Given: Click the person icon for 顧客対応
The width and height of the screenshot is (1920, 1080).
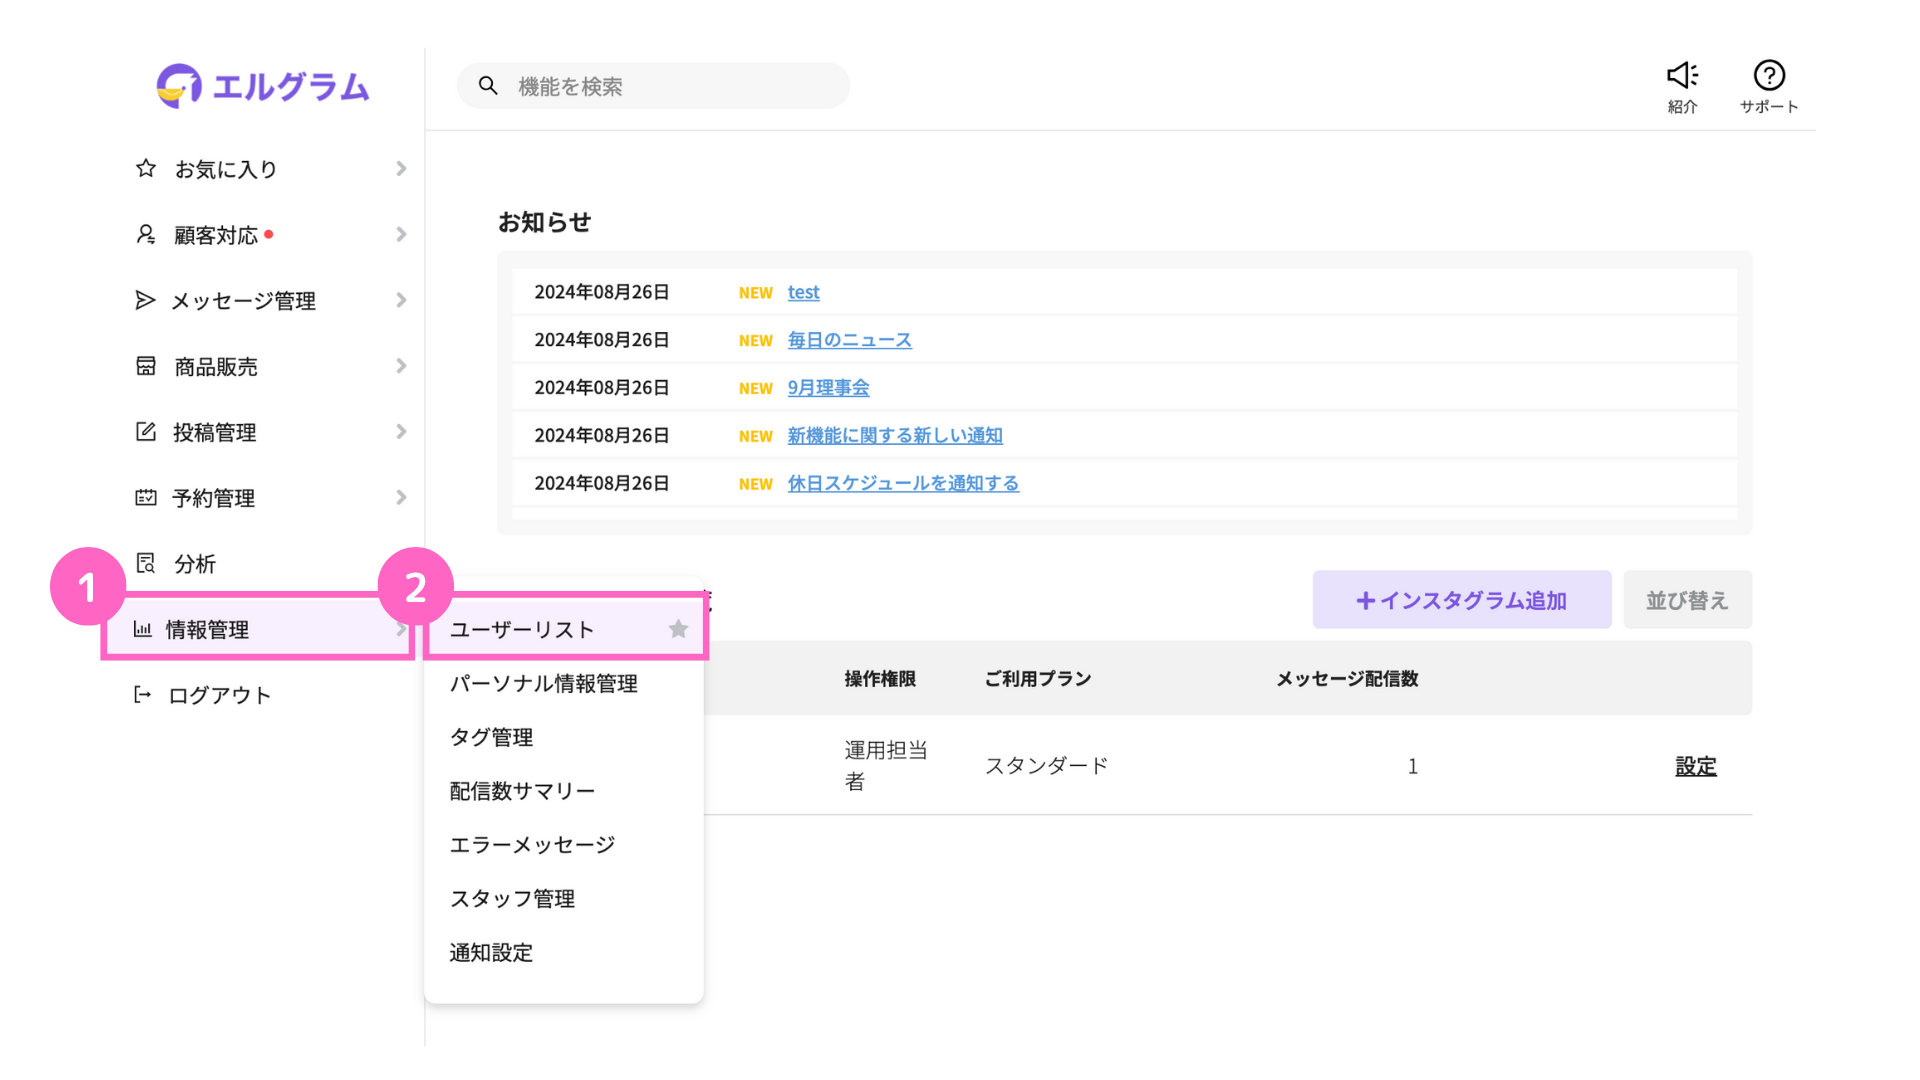Looking at the screenshot, I should [x=146, y=234].
